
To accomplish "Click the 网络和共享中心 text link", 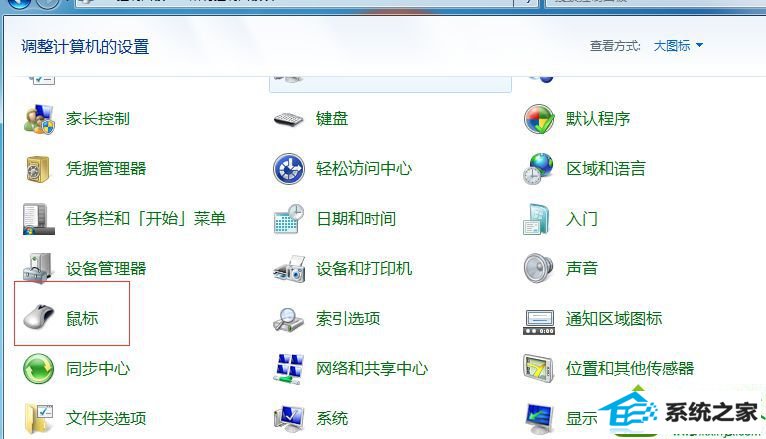I will [x=372, y=369].
